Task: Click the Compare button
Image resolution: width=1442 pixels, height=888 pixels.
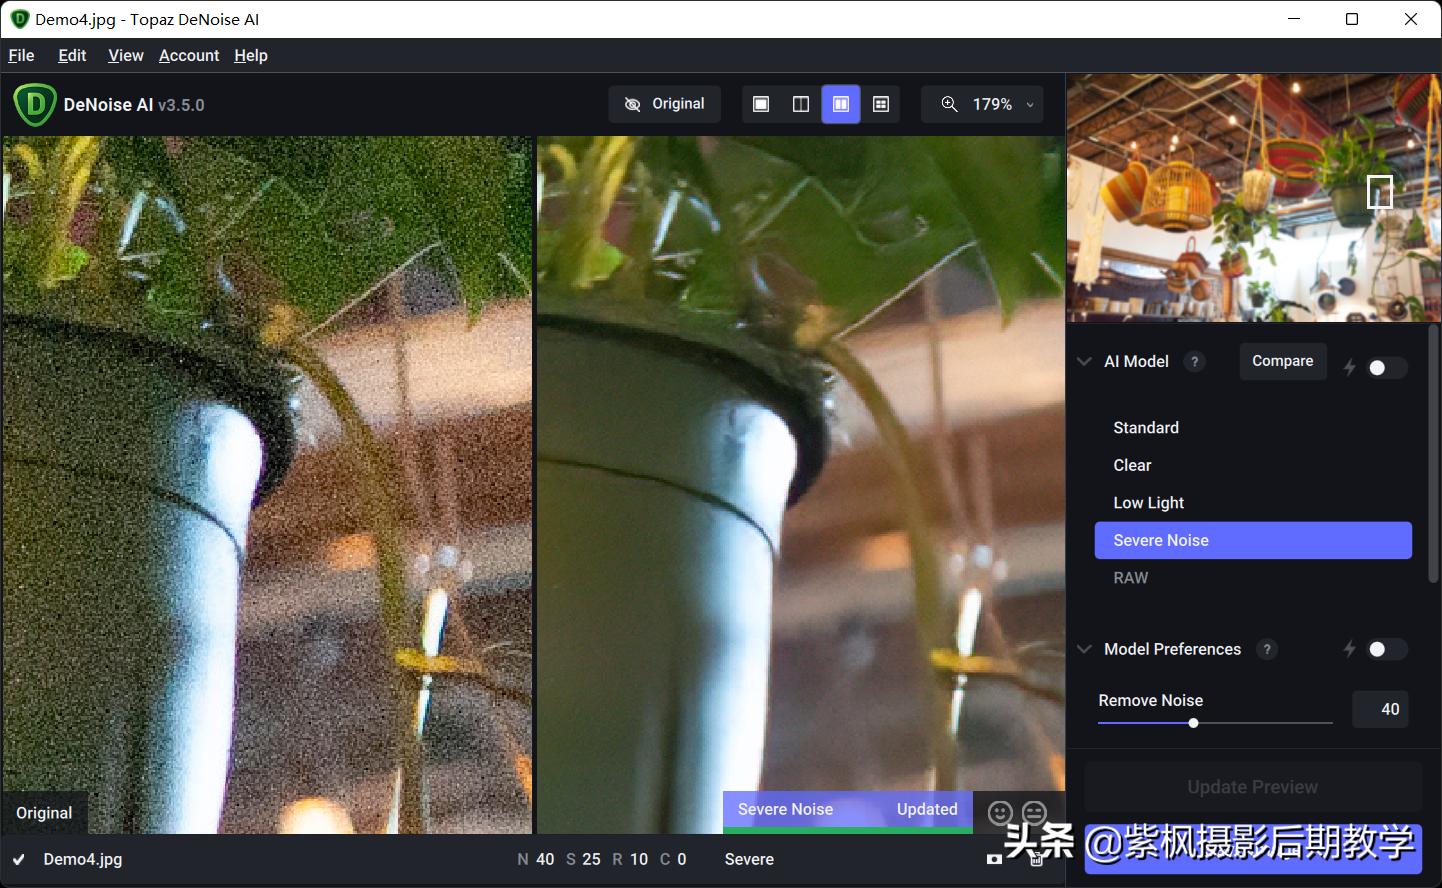Action: (x=1283, y=361)
